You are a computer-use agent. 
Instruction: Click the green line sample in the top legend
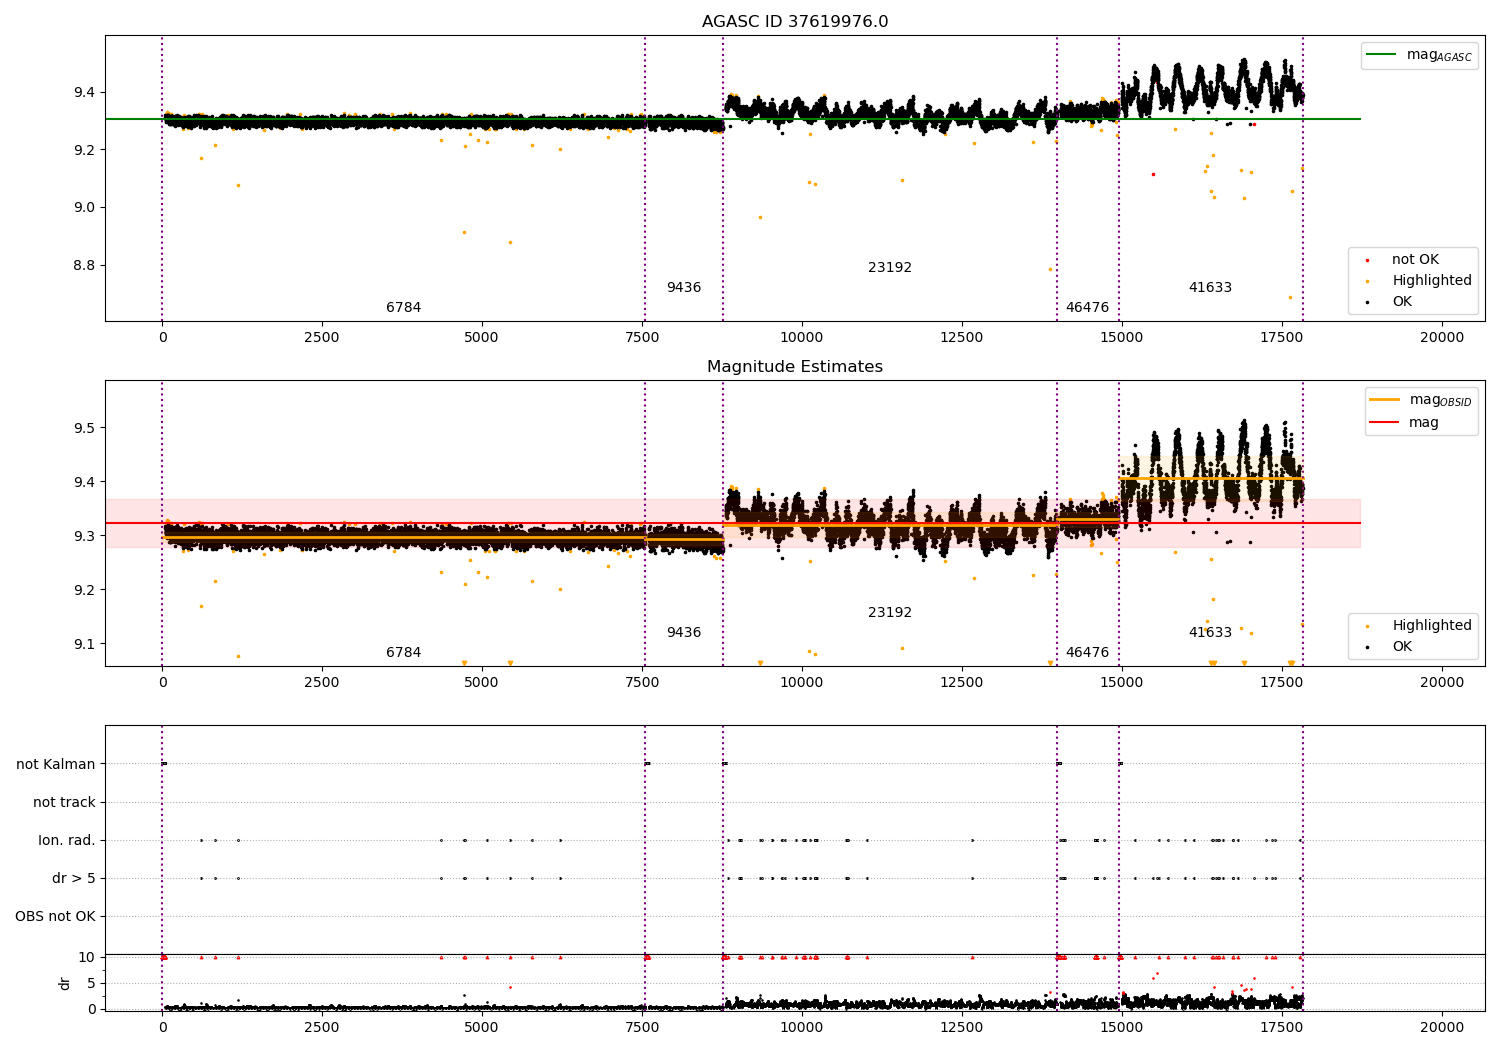coord(1381,55)
